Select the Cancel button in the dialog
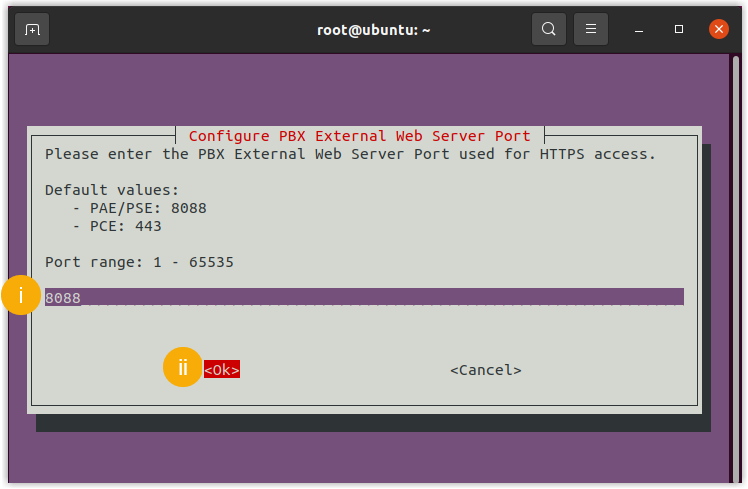This screenshot has height=489, width=748. click(x=485, y=370)
